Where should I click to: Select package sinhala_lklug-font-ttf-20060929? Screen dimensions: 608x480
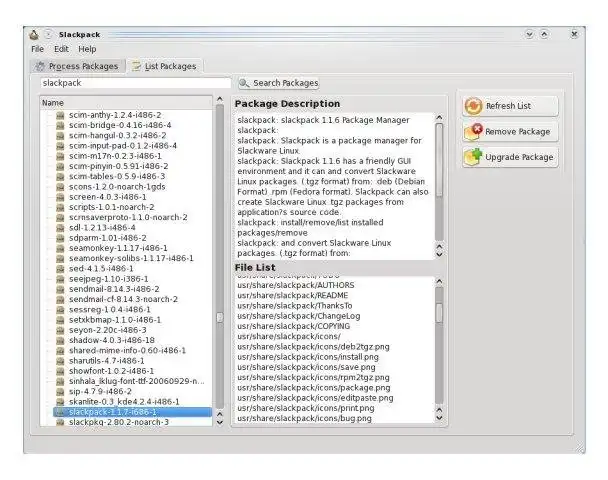click(x=137, y=381)
